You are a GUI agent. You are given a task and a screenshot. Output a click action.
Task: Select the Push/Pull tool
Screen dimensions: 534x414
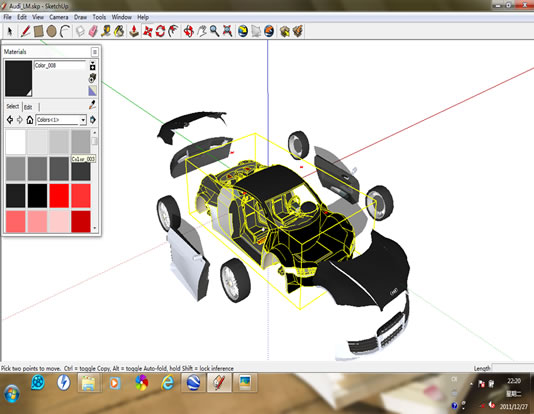tap(134, 31)
